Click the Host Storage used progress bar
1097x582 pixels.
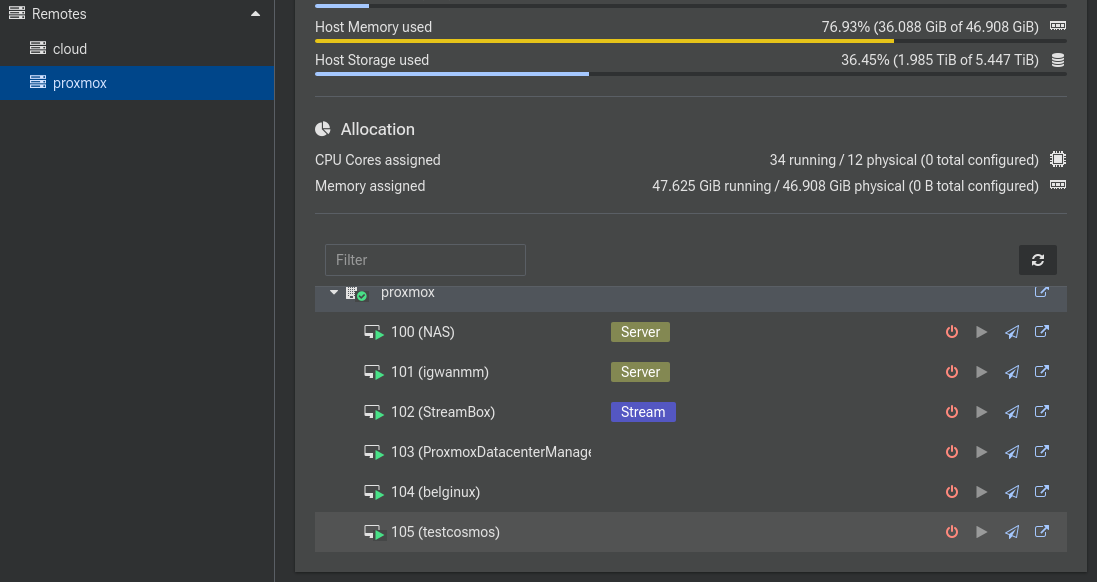click(x=691, y=73)
